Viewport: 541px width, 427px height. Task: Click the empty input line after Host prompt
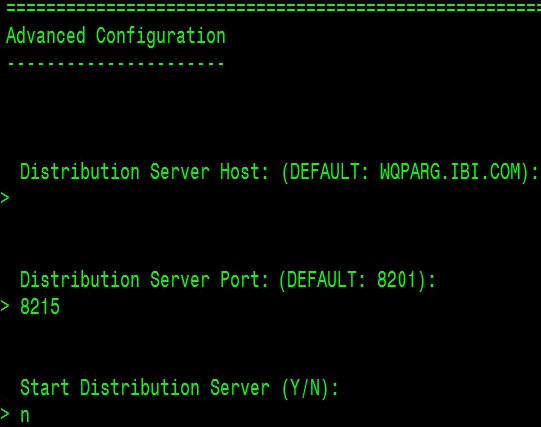[270, 198]
